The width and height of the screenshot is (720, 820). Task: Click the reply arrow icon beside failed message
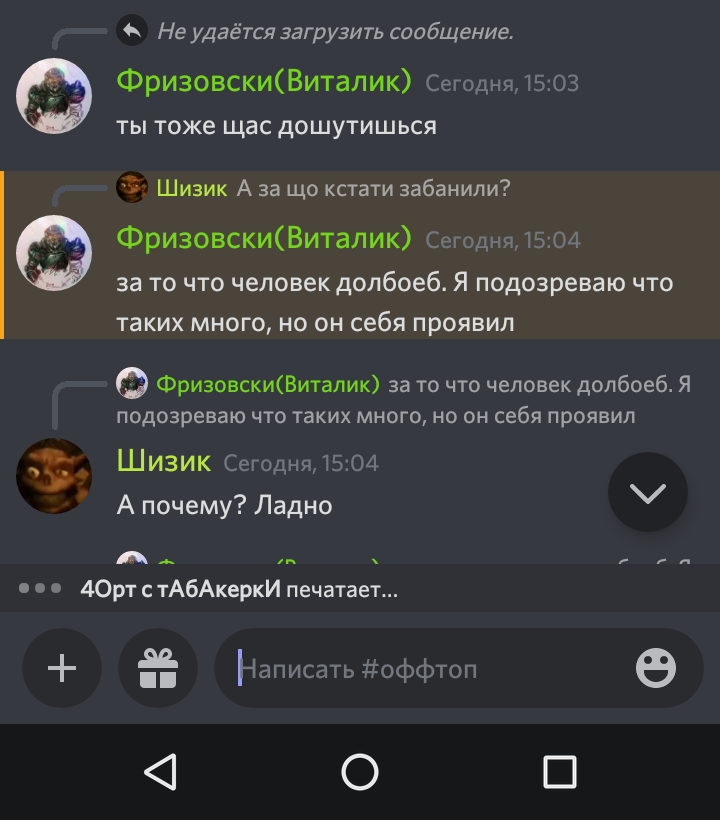tap(132, 30)
